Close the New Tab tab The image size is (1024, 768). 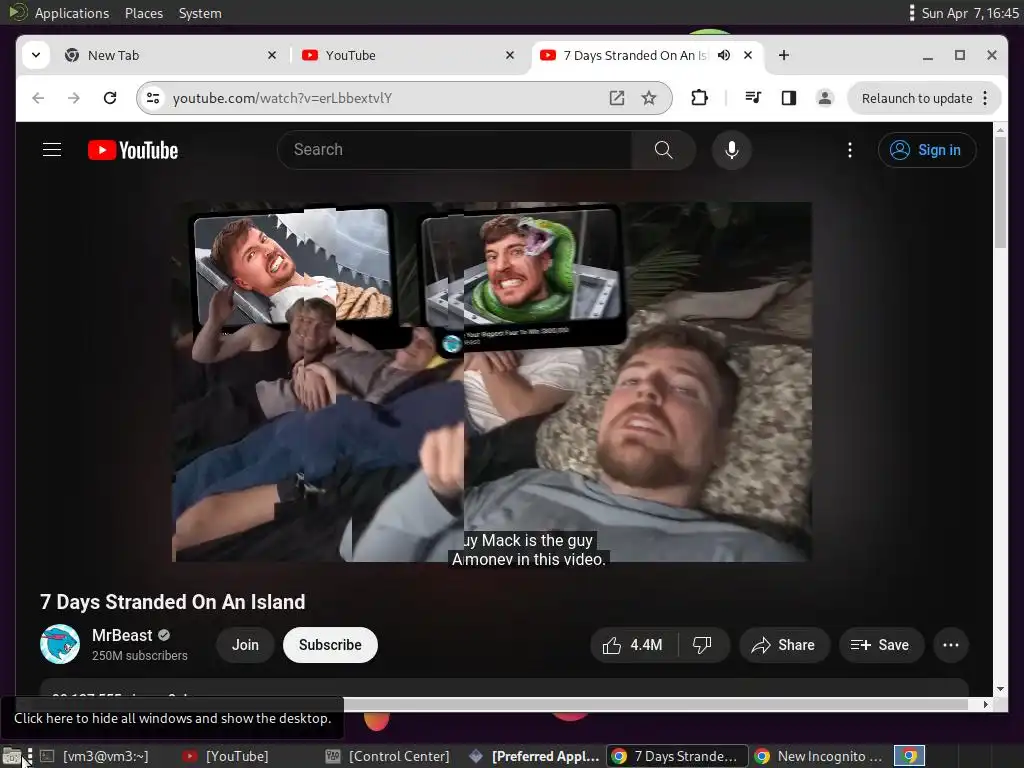click(272, 56)
